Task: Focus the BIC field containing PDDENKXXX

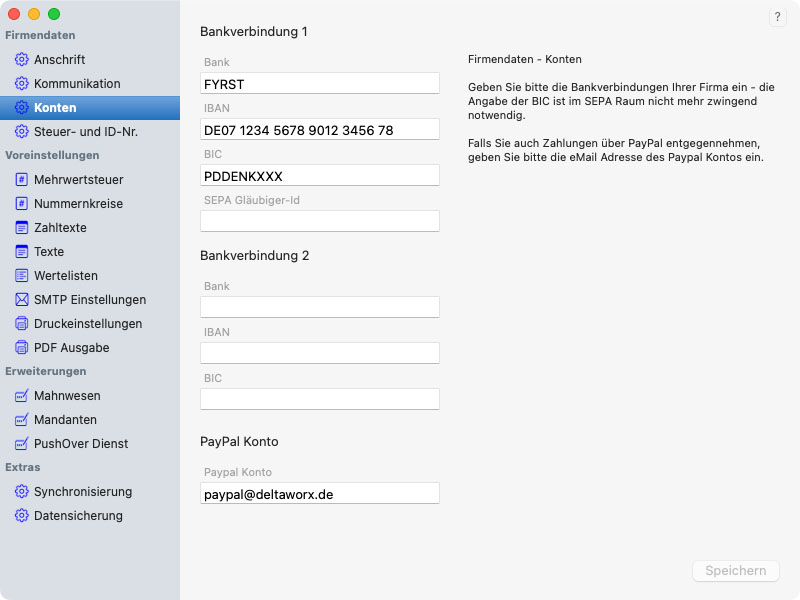Action: pyautogui.click(x=320, y=176)
